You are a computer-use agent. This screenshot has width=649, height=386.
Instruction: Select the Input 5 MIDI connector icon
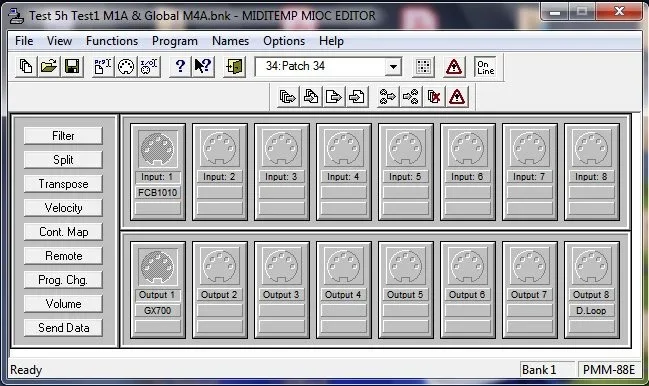406,149
